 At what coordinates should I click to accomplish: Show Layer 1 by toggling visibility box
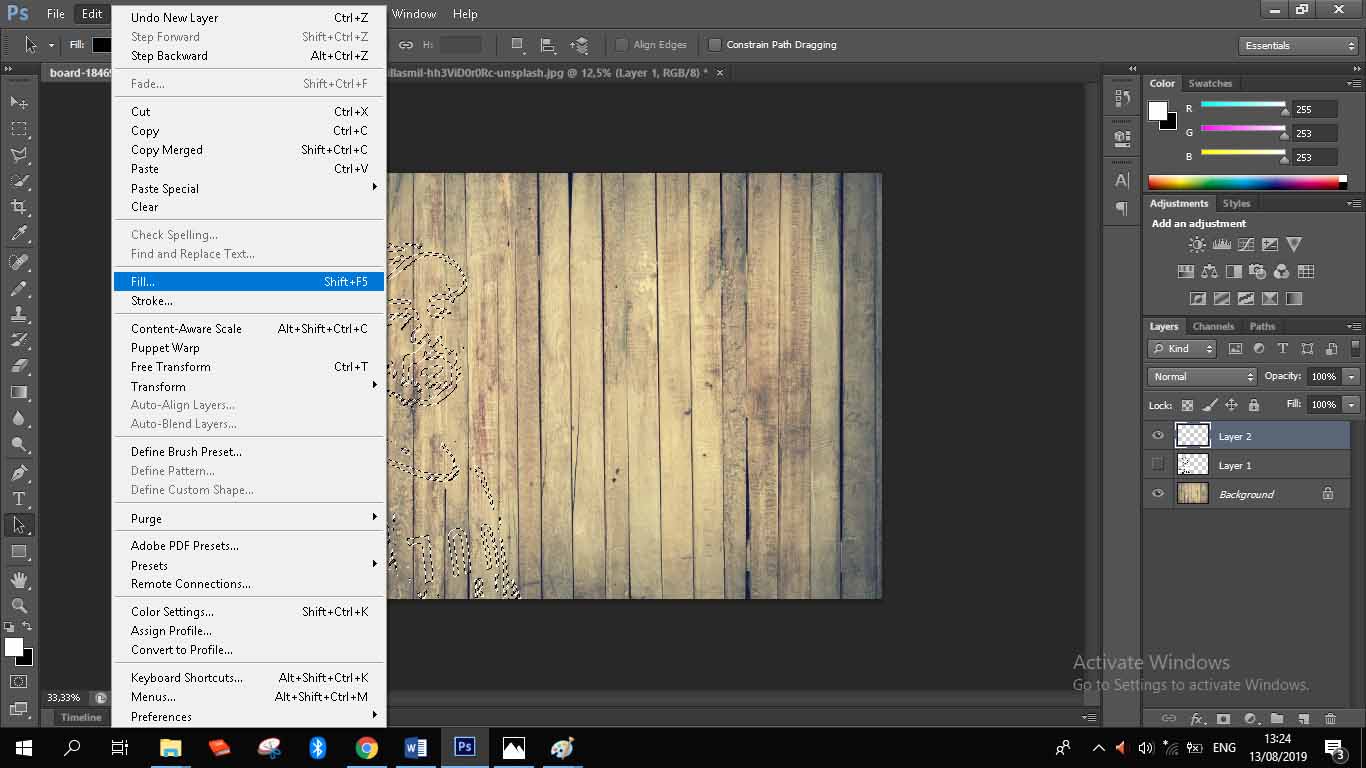click(x=1158, y=464)
